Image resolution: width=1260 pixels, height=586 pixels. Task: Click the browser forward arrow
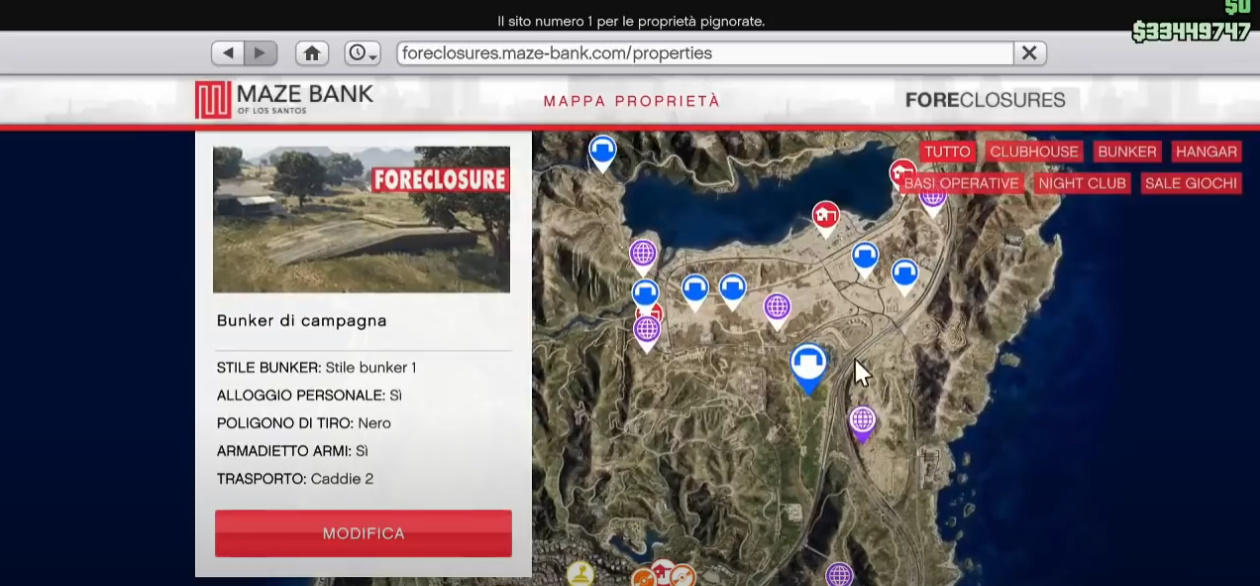click(261, 53)
